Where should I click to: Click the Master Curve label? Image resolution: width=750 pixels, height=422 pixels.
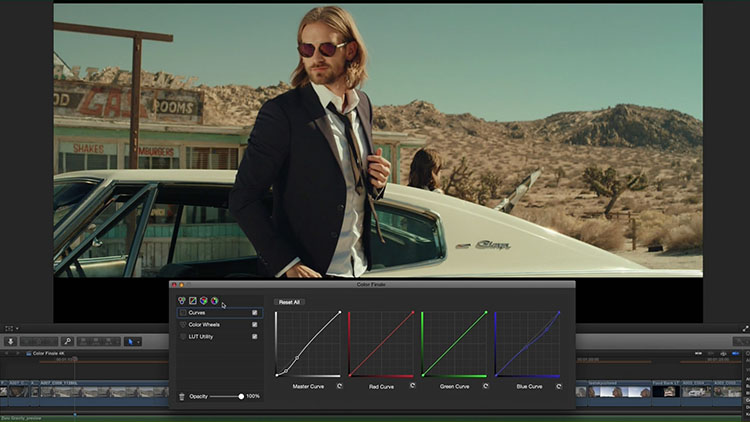click(x=308, y=386)
